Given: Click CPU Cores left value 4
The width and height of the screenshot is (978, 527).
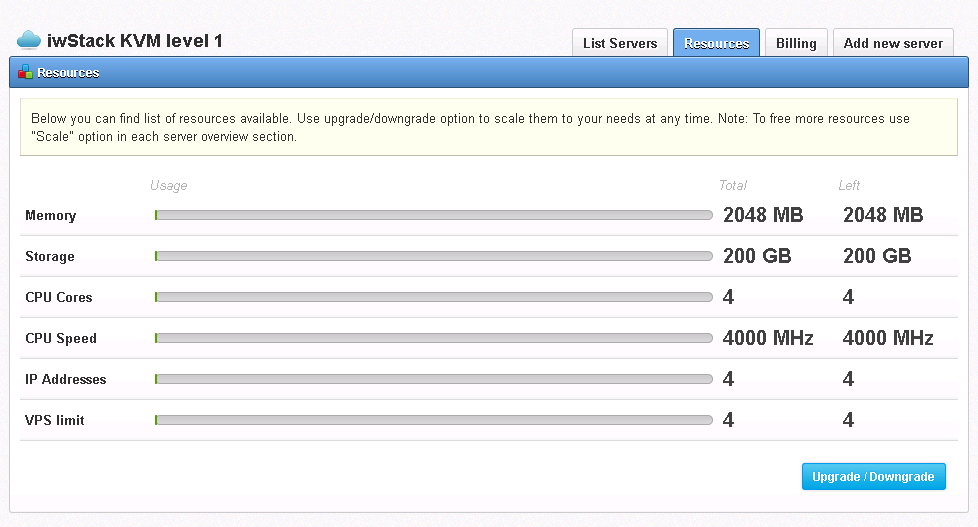Looking at the screenshot, I should tap(848, 297).
